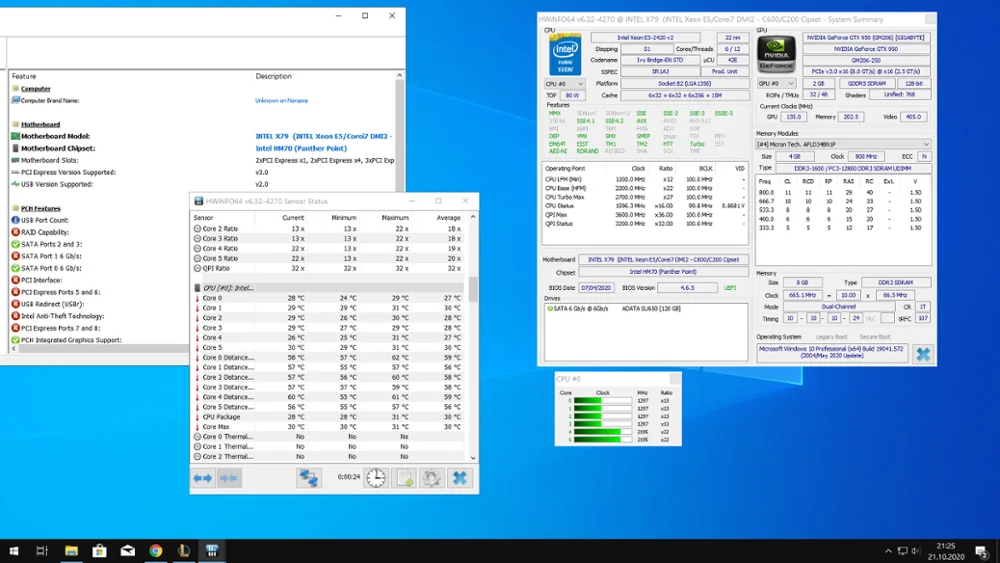Open the CPU #0 selector dropdown

tap(564, 84)
